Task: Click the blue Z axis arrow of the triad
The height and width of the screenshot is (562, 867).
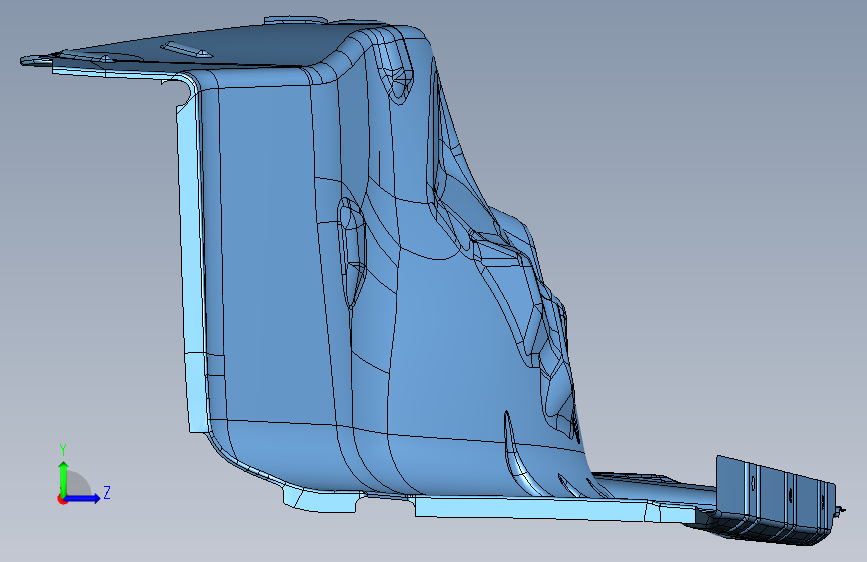Action: 83,498
